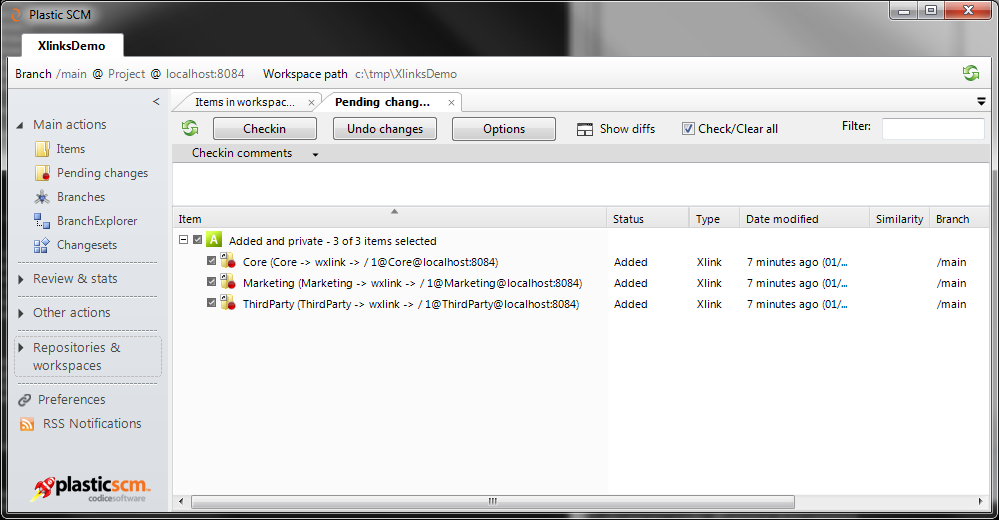The image size is (999, 520).
Task: Sort by the Item column header
Action: 389,219
